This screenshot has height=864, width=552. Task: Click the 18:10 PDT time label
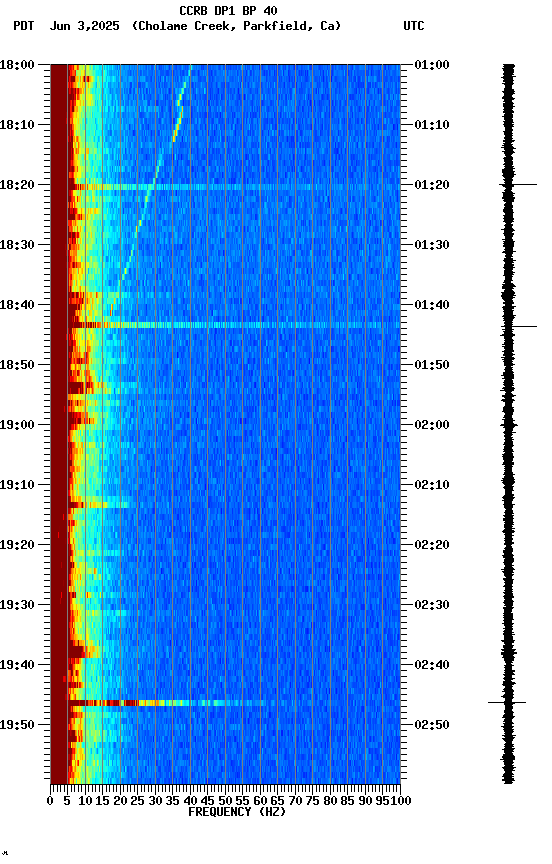point(17,125)
